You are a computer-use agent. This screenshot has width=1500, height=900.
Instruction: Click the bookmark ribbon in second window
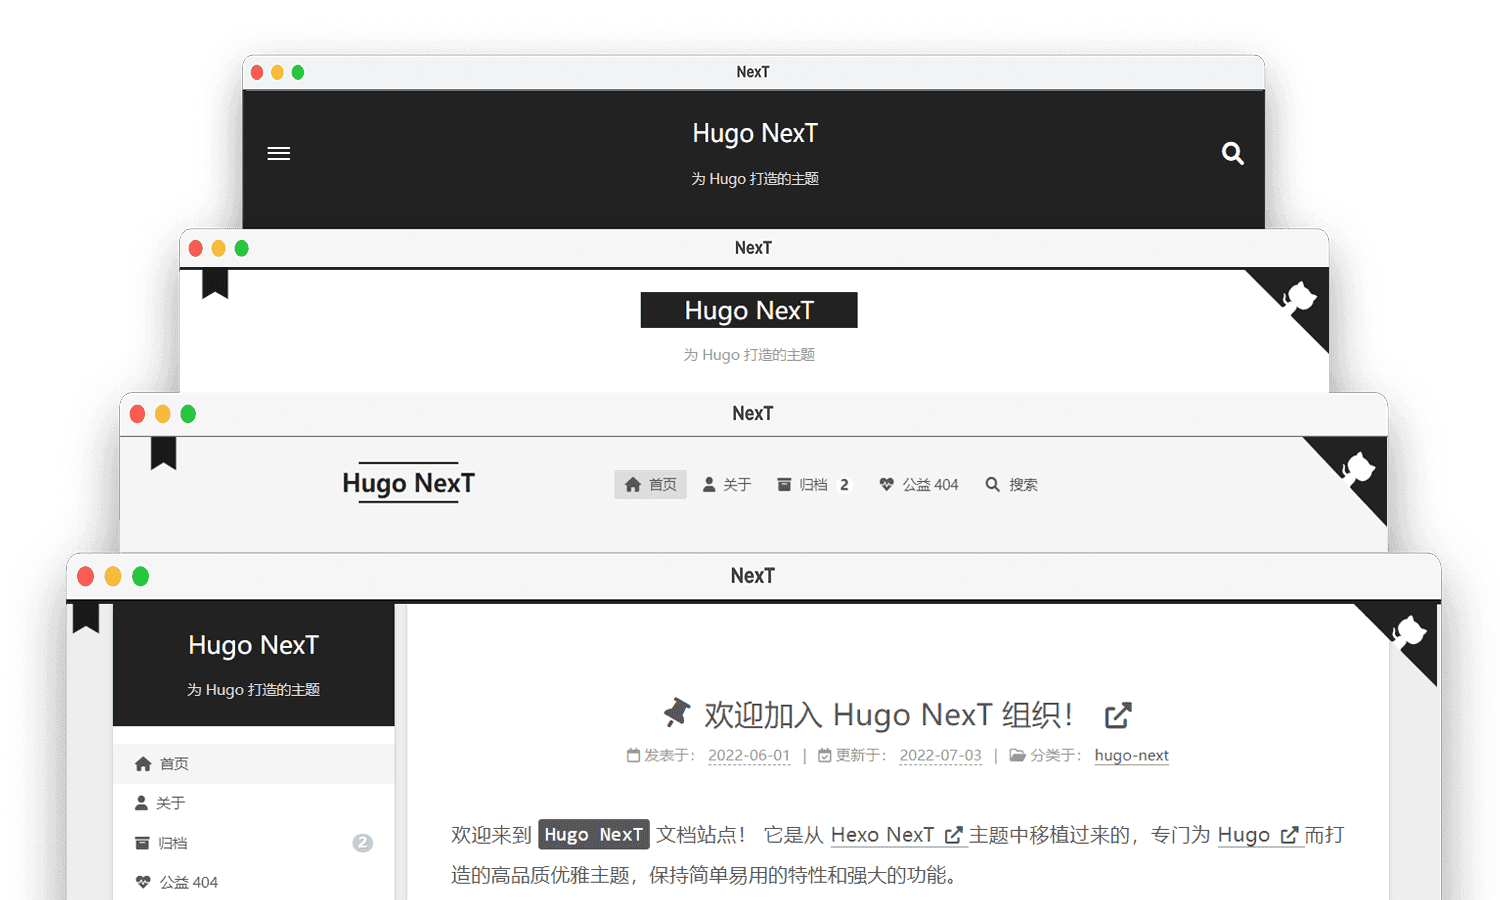[215, 284]
